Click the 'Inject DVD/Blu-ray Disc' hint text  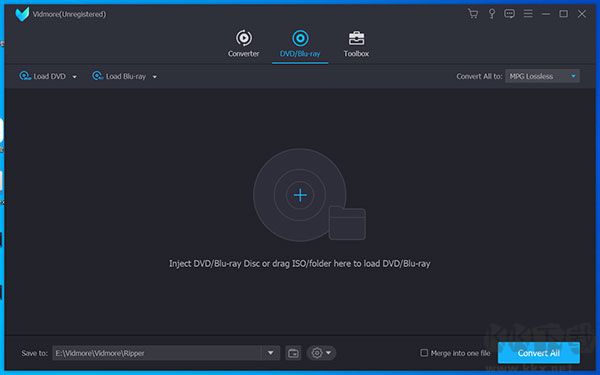pos(300,264)
